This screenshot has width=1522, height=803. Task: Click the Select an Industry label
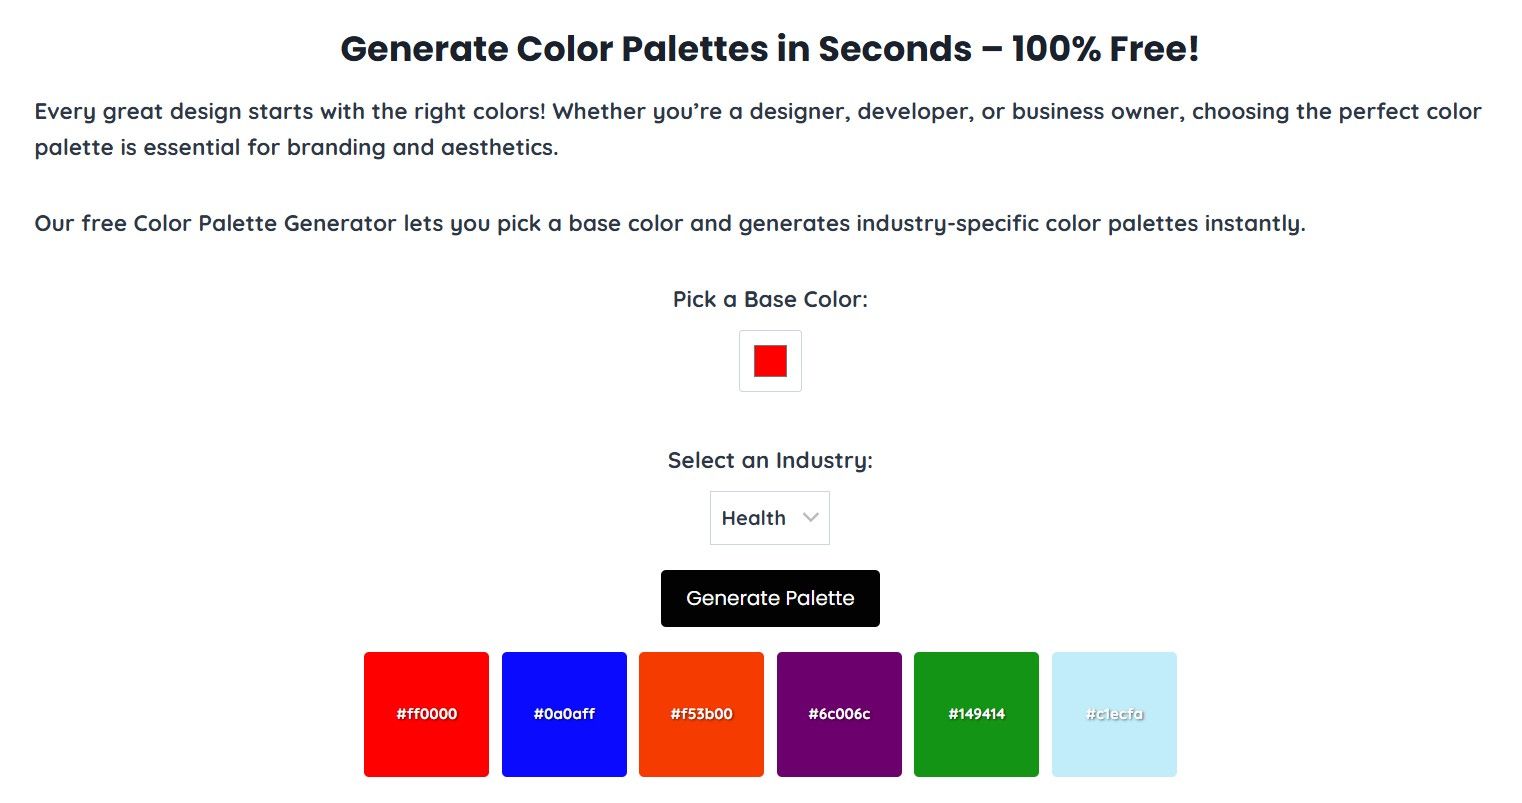click(769, 460)
